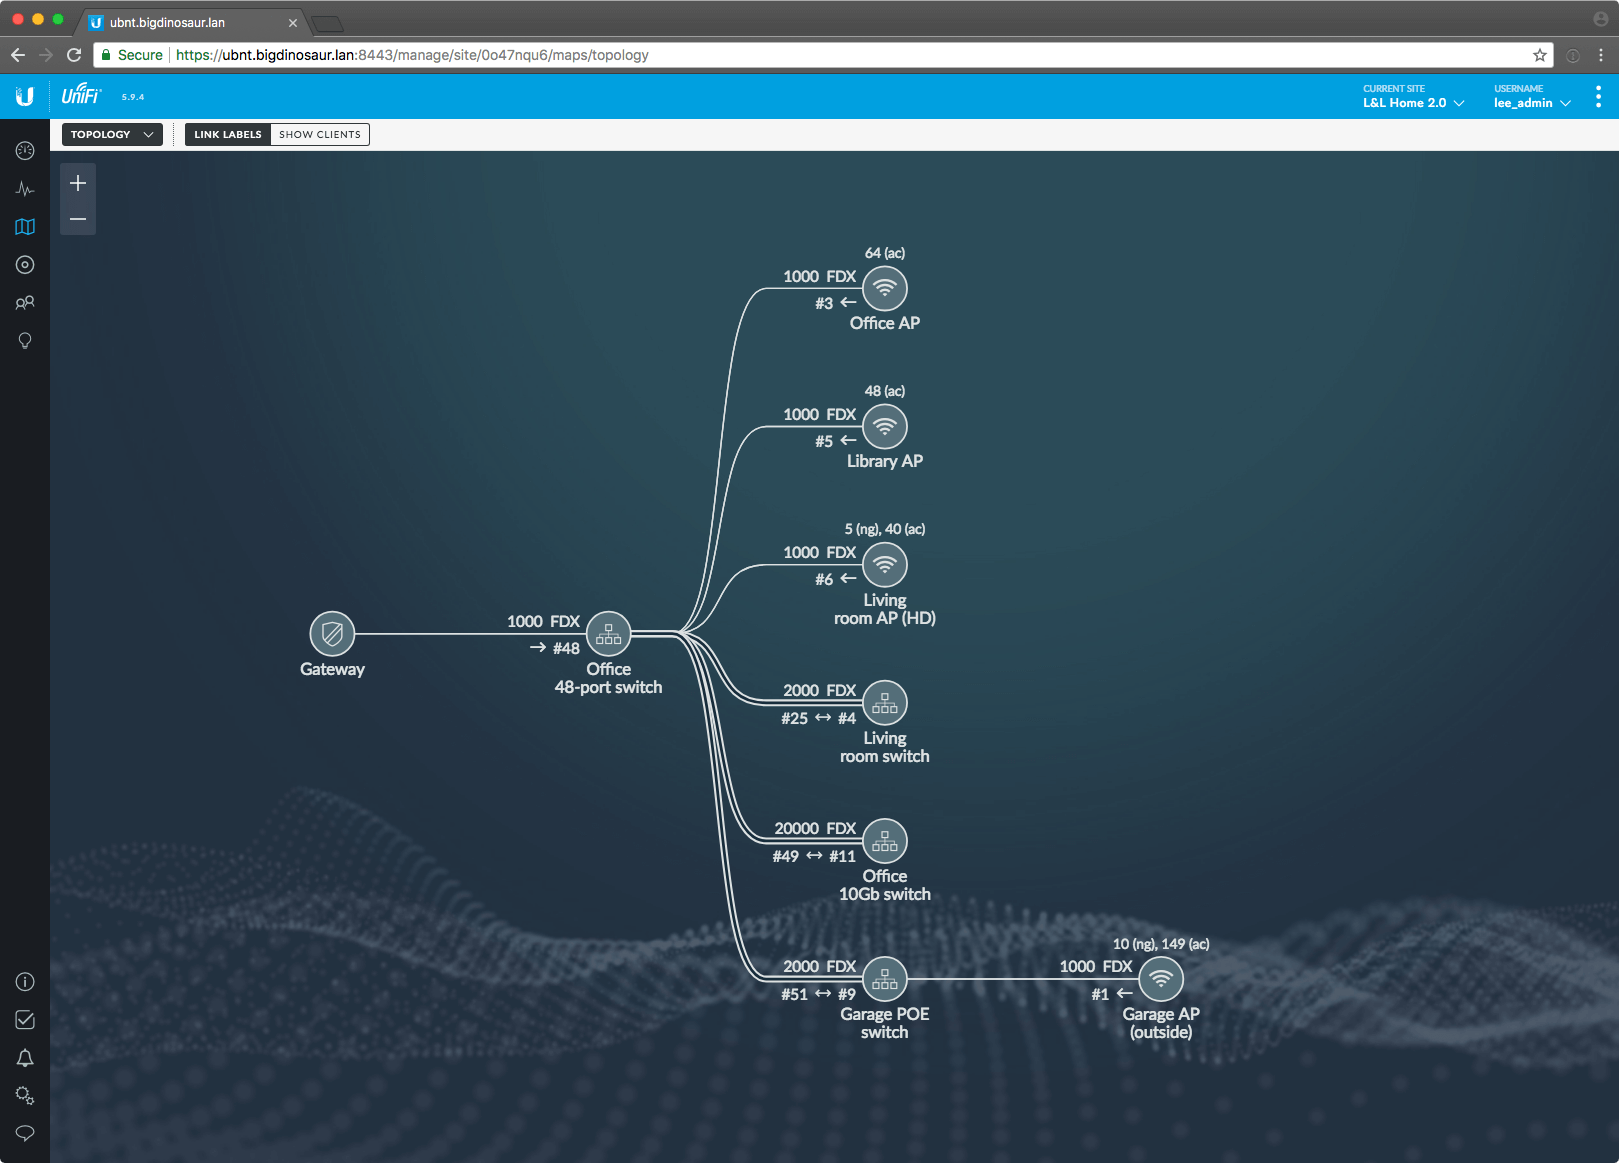
Task: Expand the Topology view dropdown
Action: click(112, 135)
